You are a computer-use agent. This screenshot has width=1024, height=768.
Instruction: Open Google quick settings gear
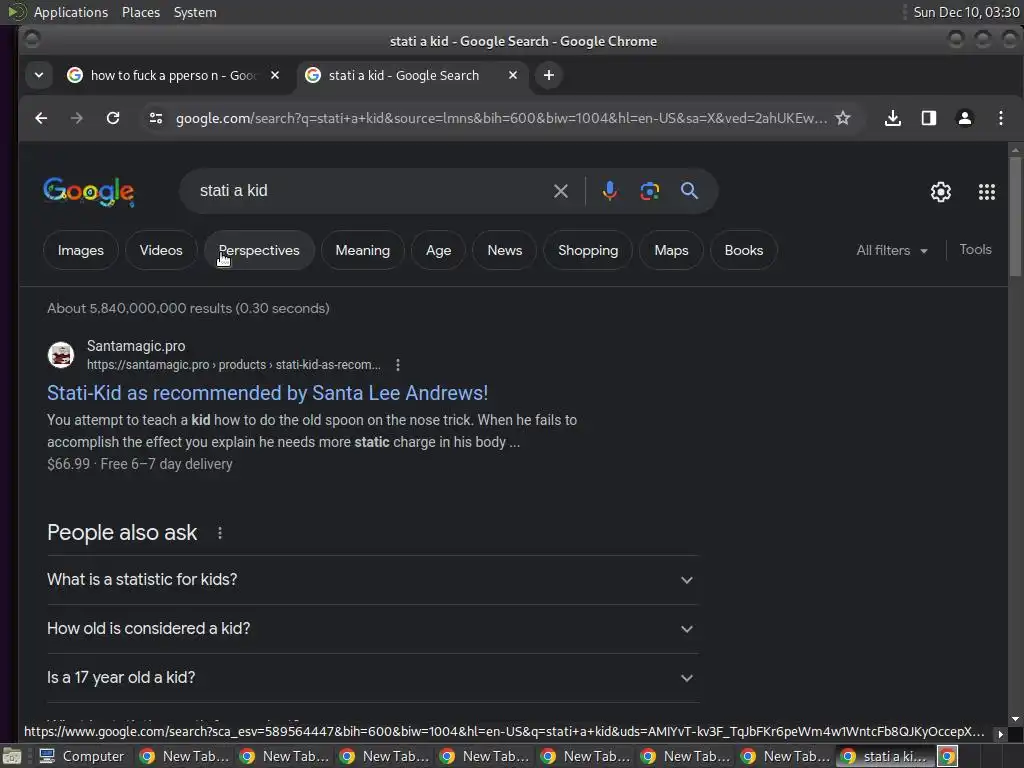pyautogui.click(x=940, y=192)
